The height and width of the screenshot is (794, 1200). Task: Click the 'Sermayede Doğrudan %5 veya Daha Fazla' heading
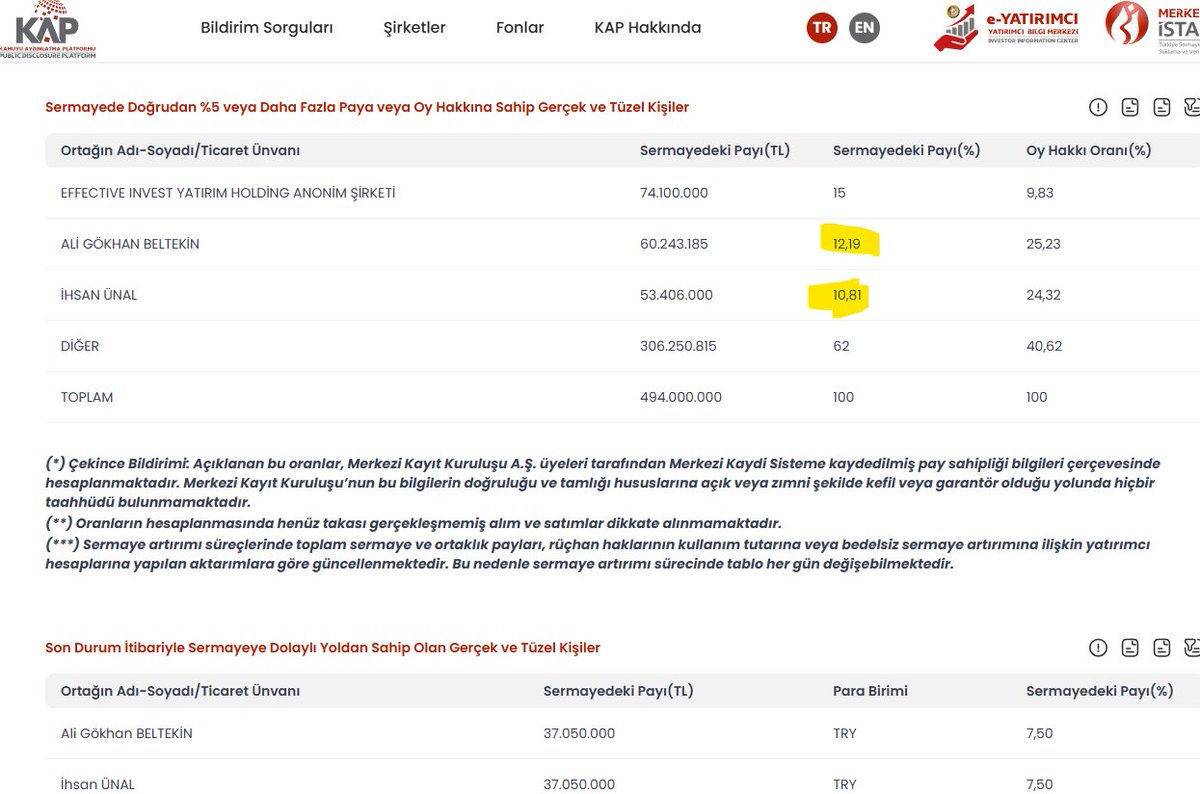coord(367,107)
